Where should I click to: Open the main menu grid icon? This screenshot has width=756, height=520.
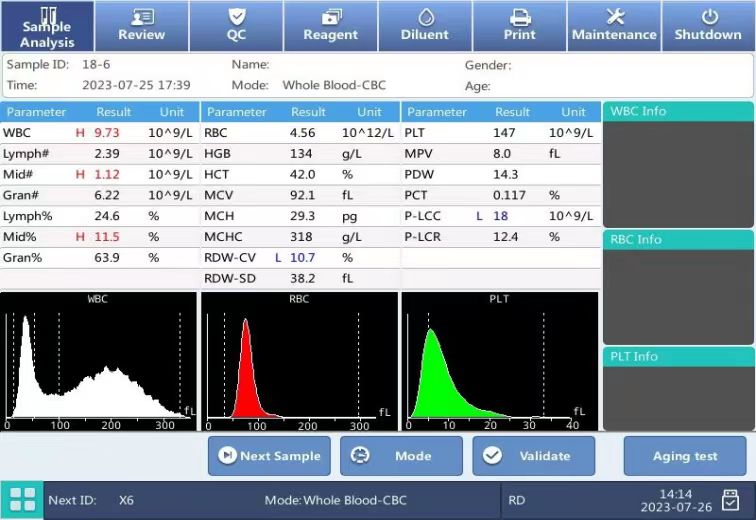pyautogui.click(x=22, y=500)
